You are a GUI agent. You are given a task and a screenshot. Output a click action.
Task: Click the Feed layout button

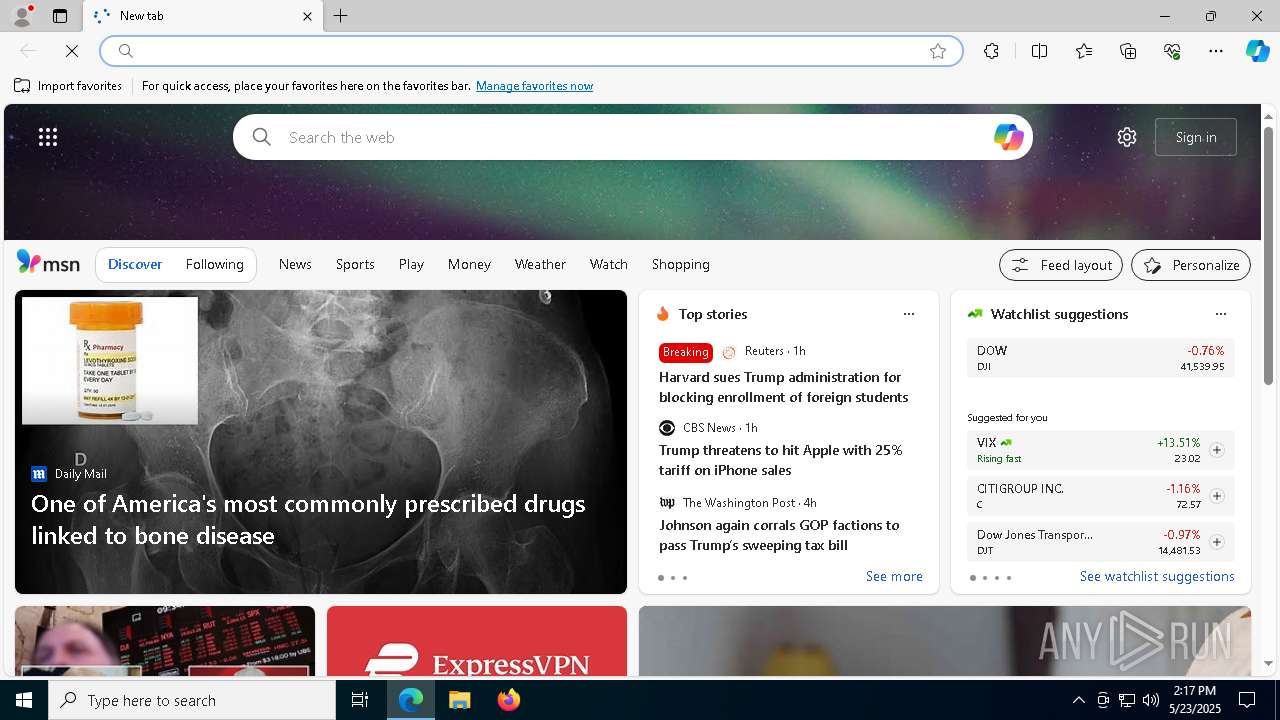[x=1061, y=265]
